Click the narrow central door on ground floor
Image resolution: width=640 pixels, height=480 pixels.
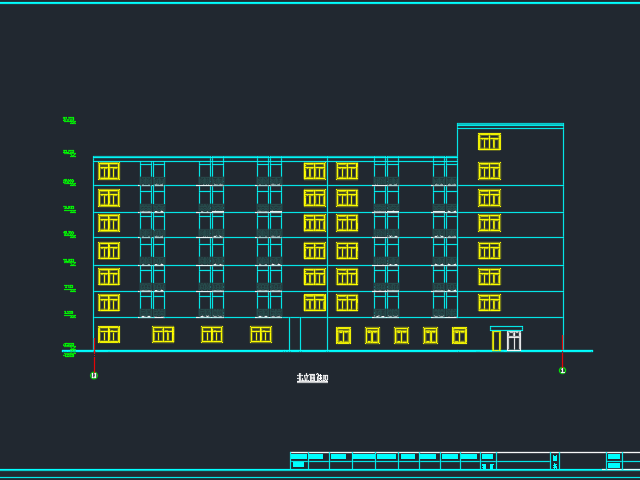(x=295, y=334)
